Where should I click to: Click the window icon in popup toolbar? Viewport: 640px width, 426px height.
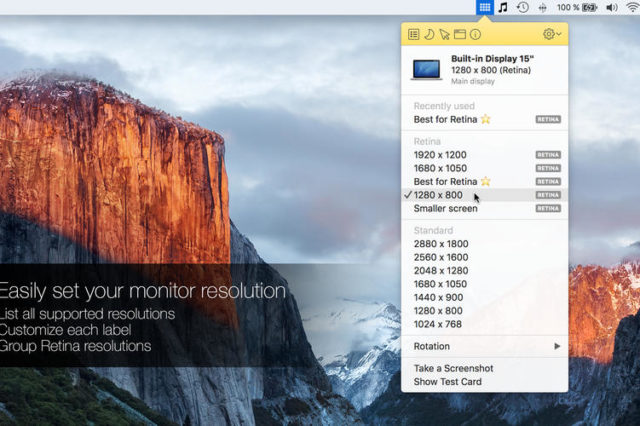point(460,34)
